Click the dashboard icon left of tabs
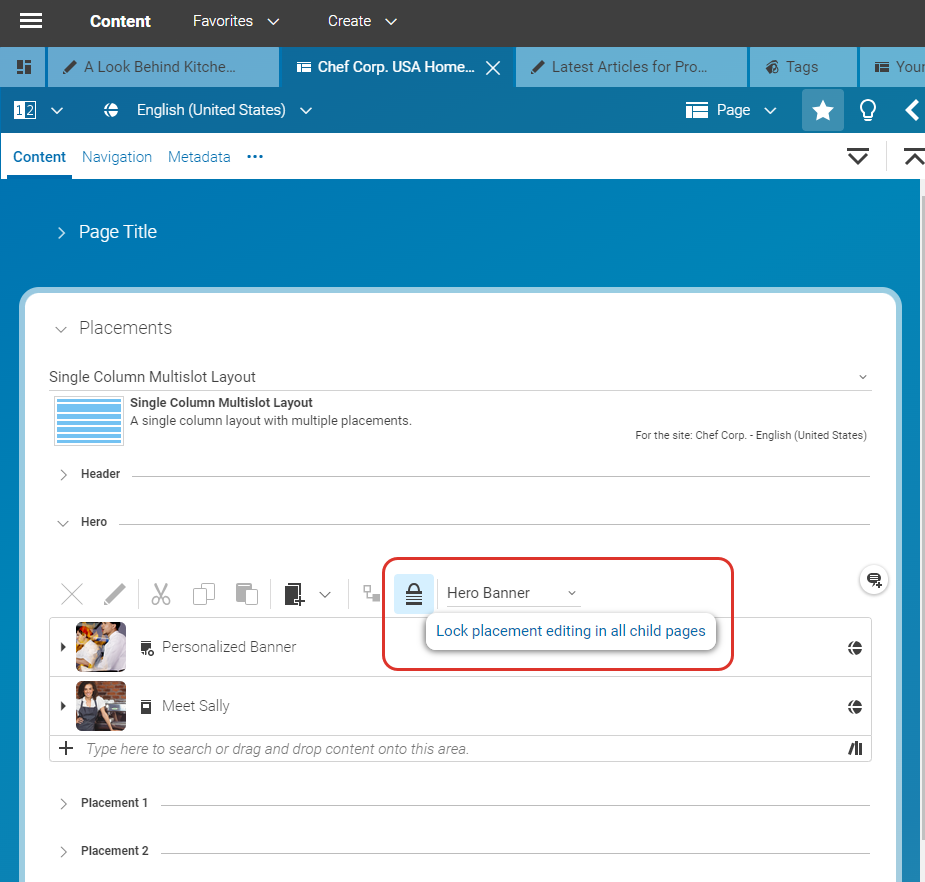Screen dimensions: 925x882 coord(24,67)
